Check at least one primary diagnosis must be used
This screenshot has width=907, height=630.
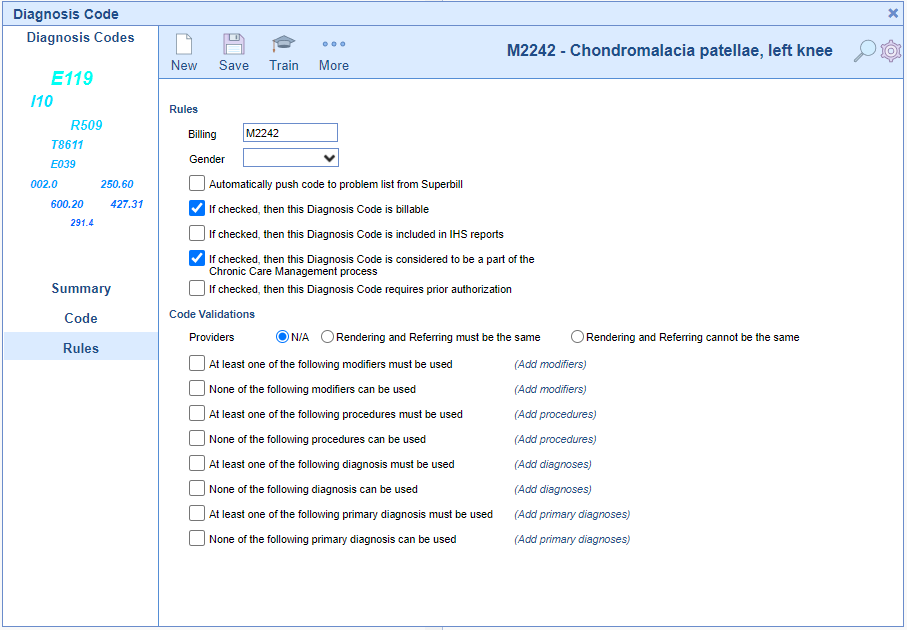click(197, 513)
